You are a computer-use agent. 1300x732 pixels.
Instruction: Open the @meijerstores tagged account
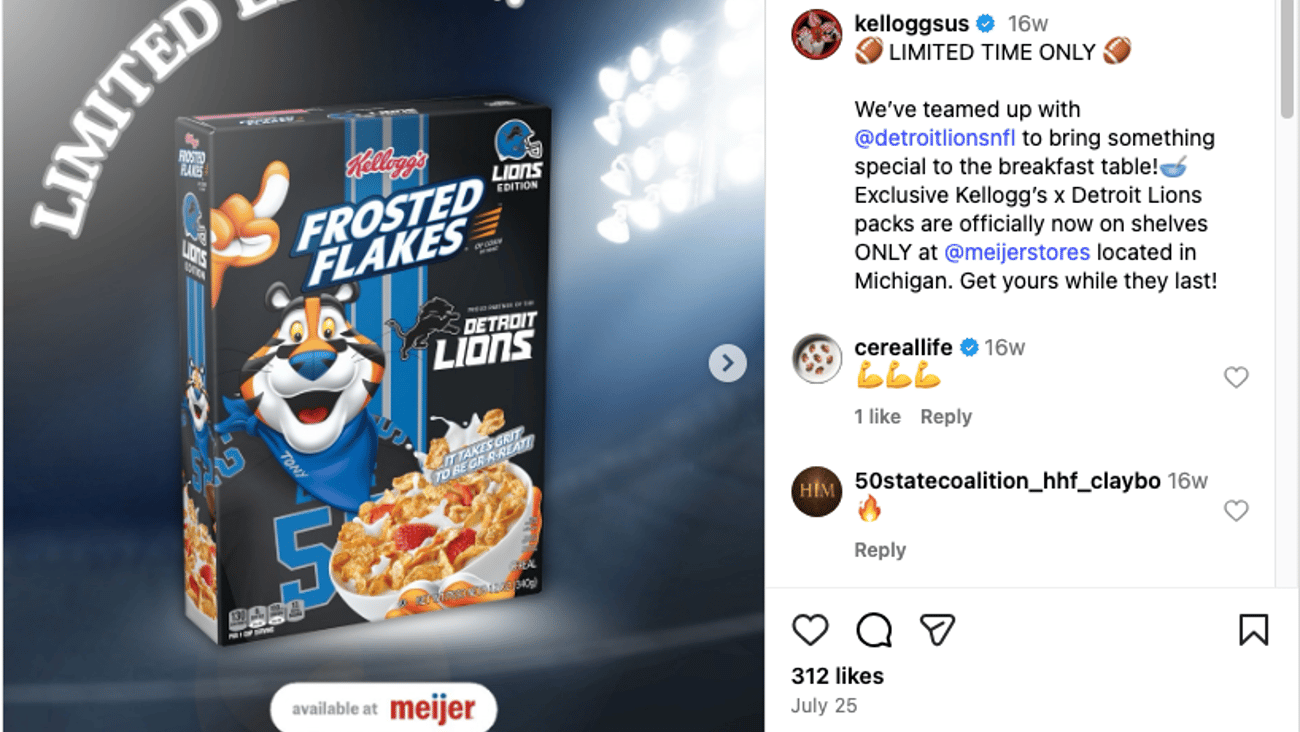(x=1017, y=252)
